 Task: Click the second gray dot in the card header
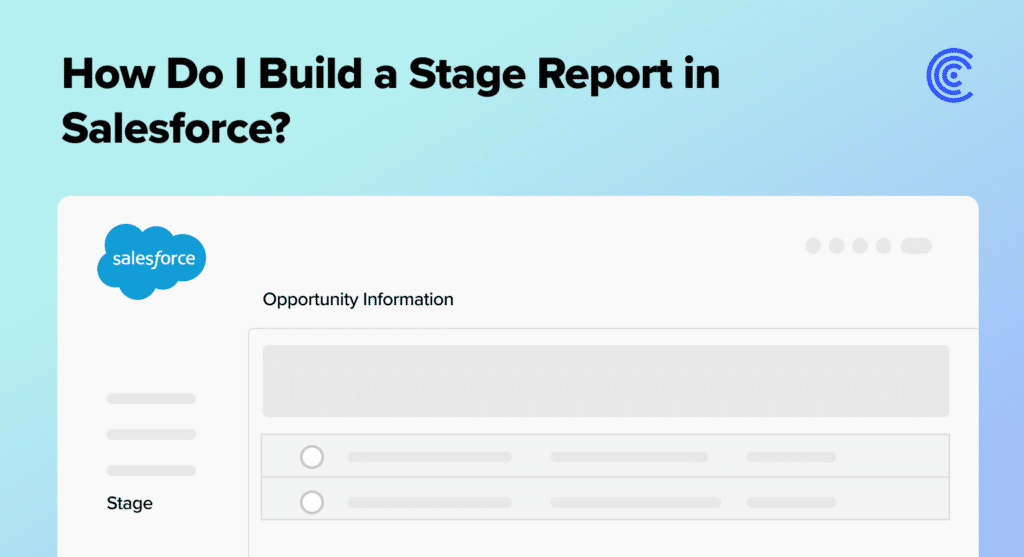coord(837,246)
